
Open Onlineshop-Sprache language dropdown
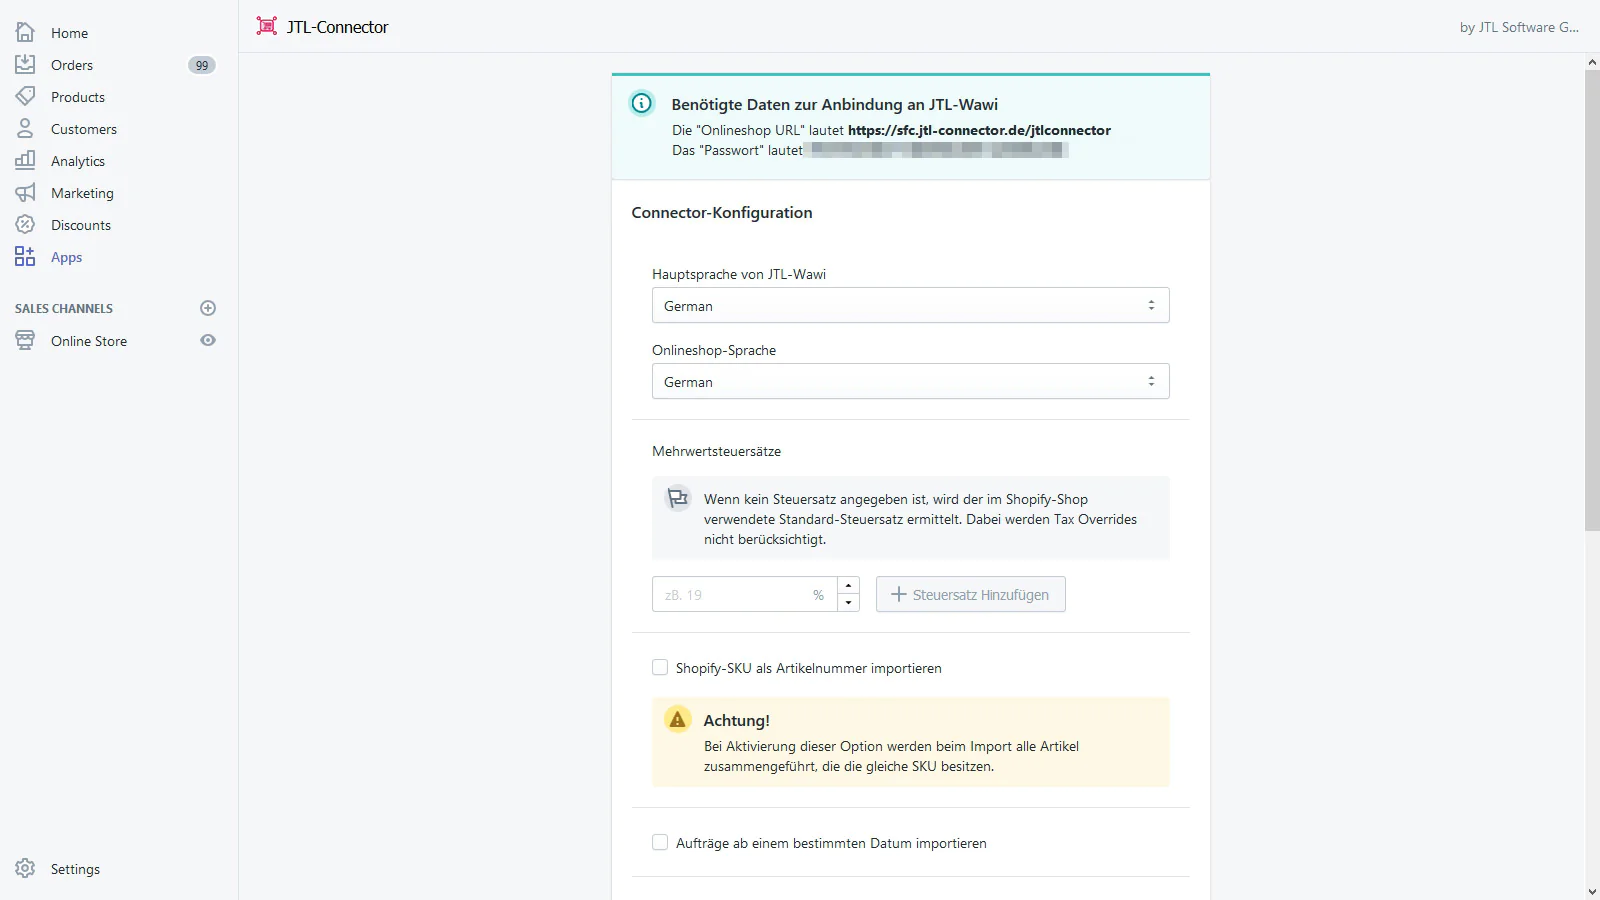[910, 382]
